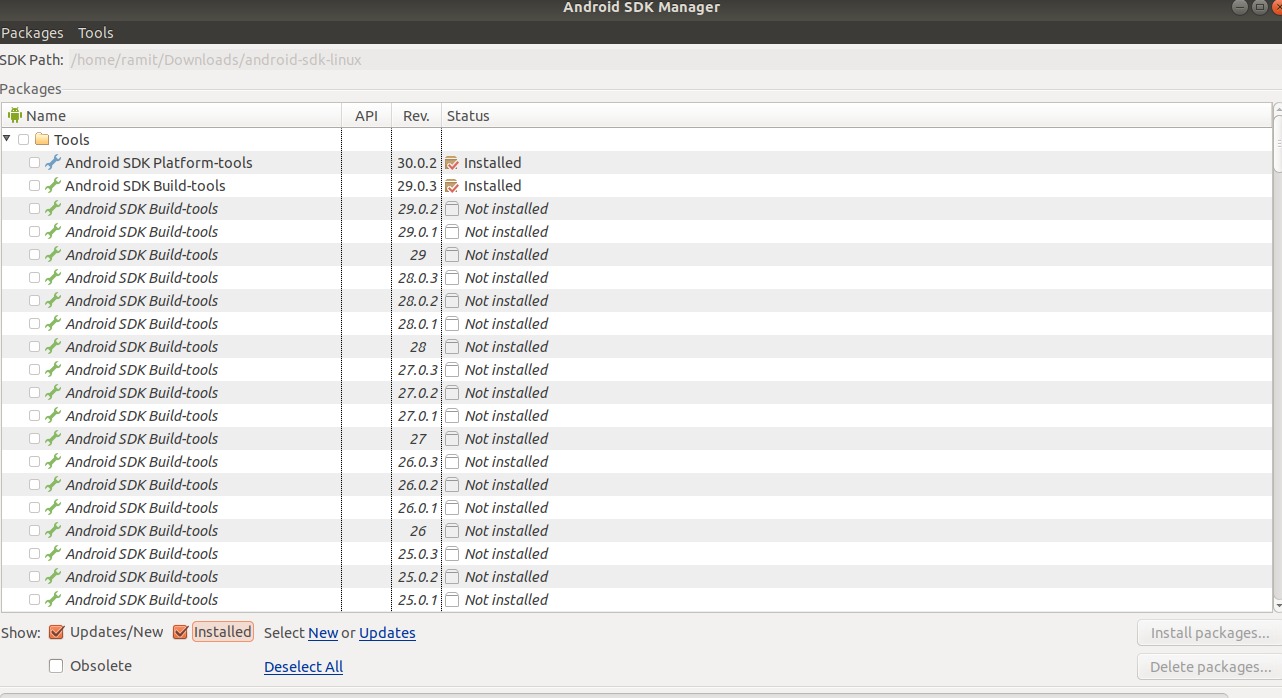Click the Tools folder icon
The width and height of the screenshot is (1282, 698).
pyautogui.click(x=44, y=139)
